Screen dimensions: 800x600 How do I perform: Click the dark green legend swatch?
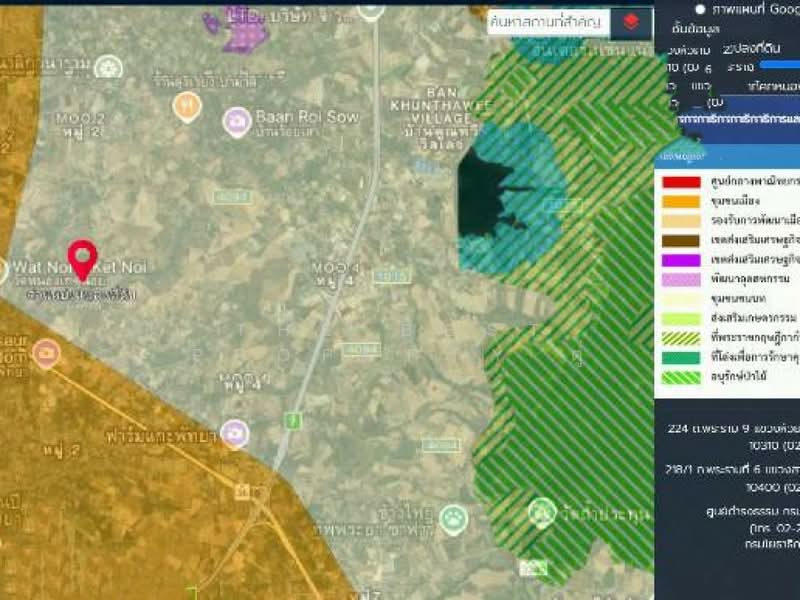[679, 359]
